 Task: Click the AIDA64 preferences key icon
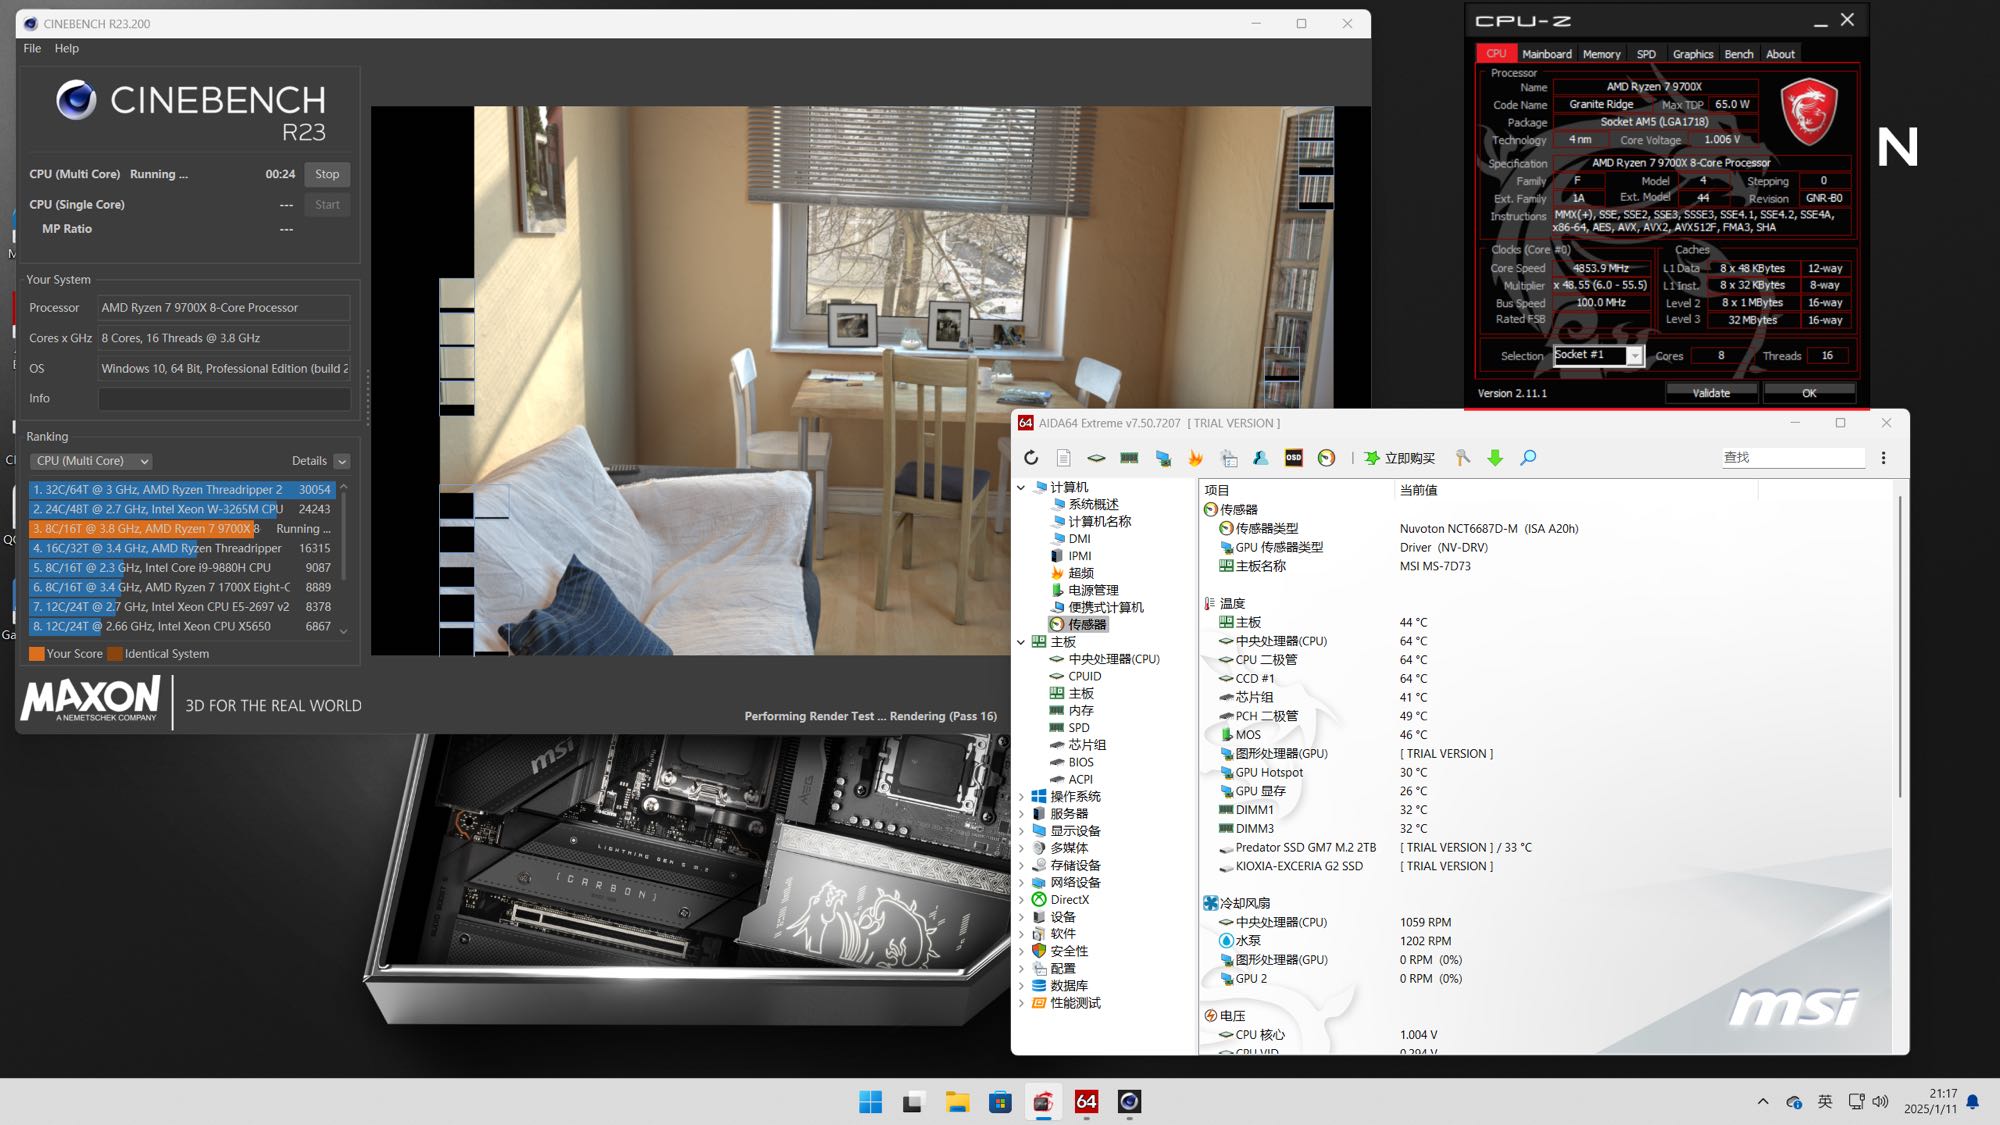click(x=1462, y=458)
